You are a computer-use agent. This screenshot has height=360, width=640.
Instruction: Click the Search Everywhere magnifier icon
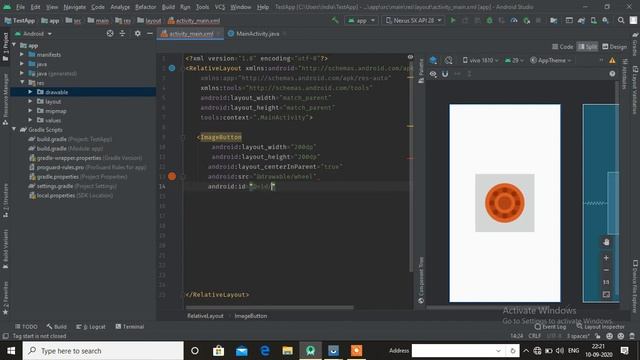pos(621,20)
